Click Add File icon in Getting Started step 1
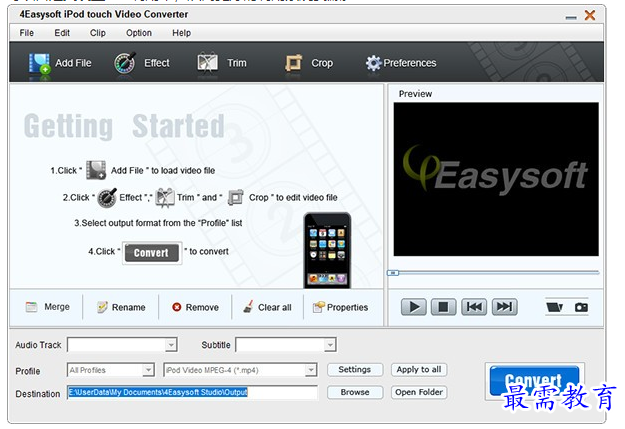This screenshot has height=429, width=625. pyautogui.click(x=96, y=170)
